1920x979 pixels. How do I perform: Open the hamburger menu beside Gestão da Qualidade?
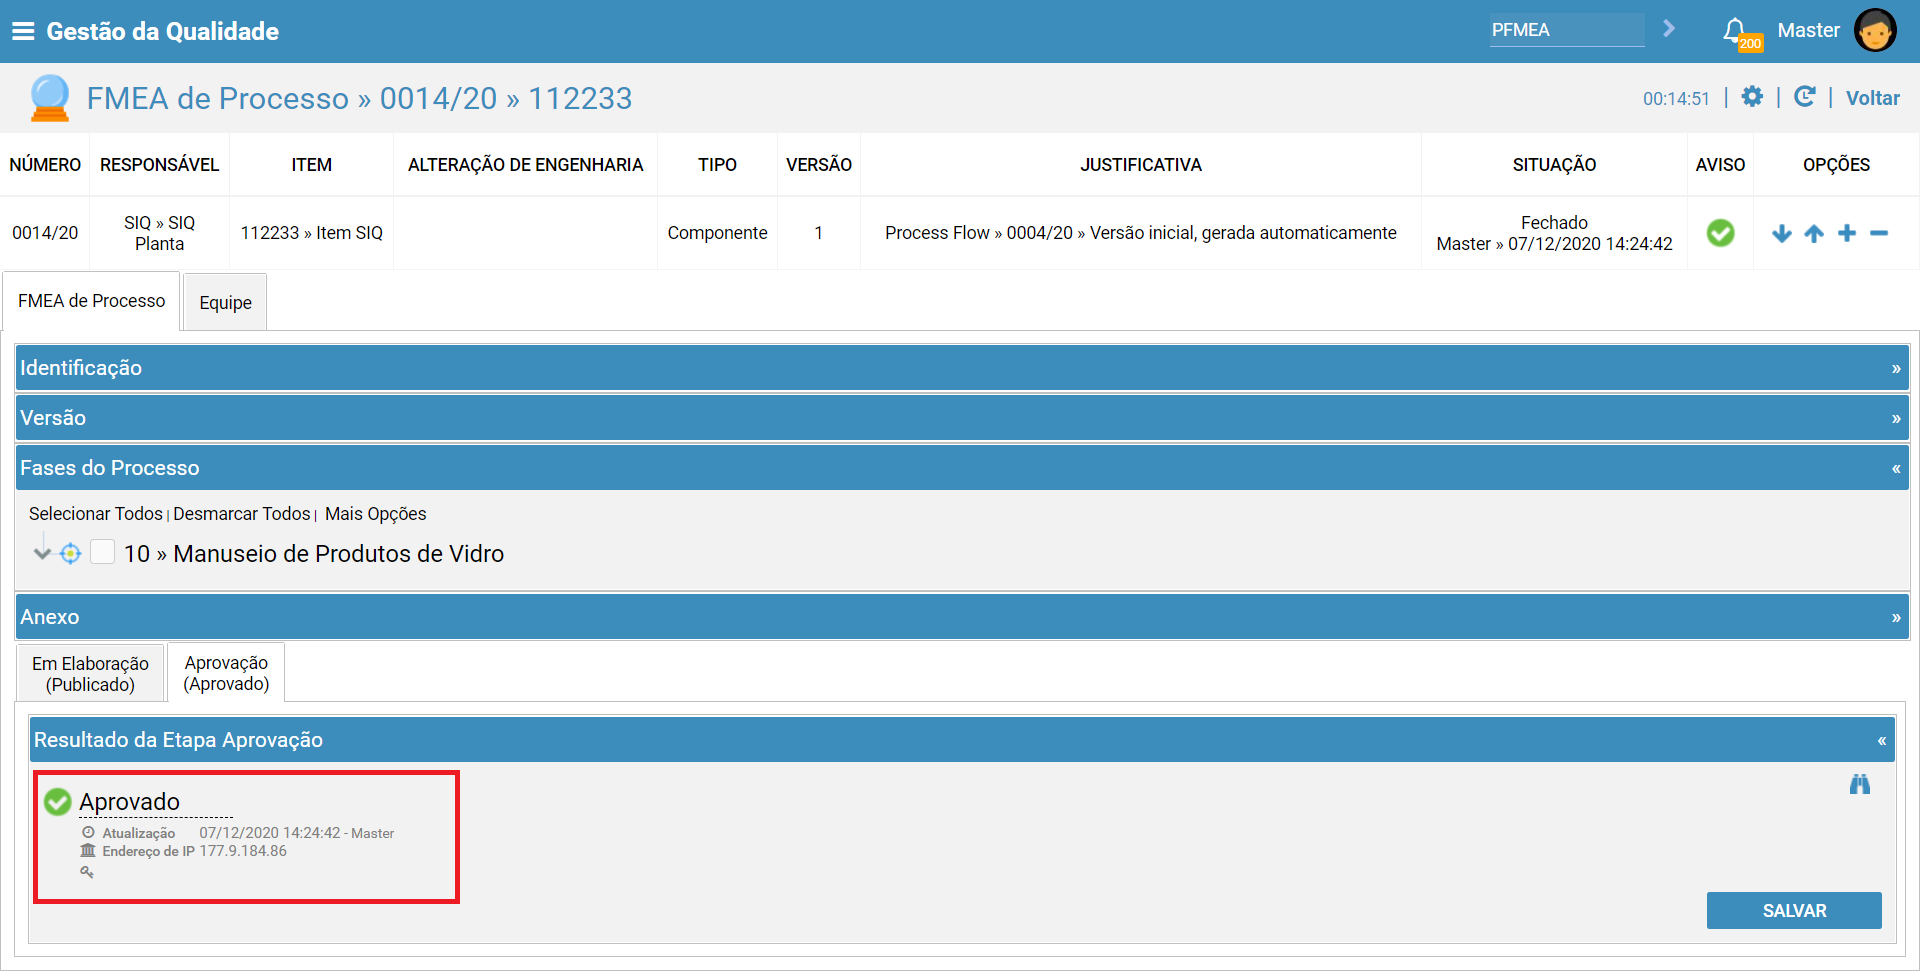[x=24, y=30]
